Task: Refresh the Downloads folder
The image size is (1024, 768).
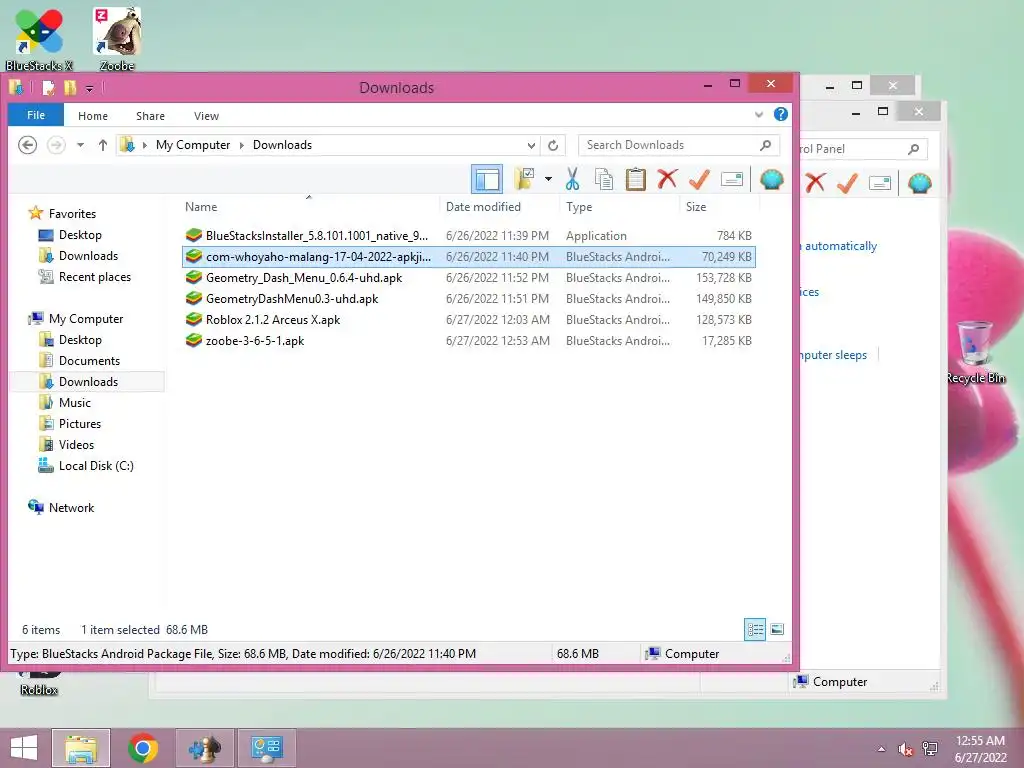Action: pyautogui.click(x=553, y=145)
